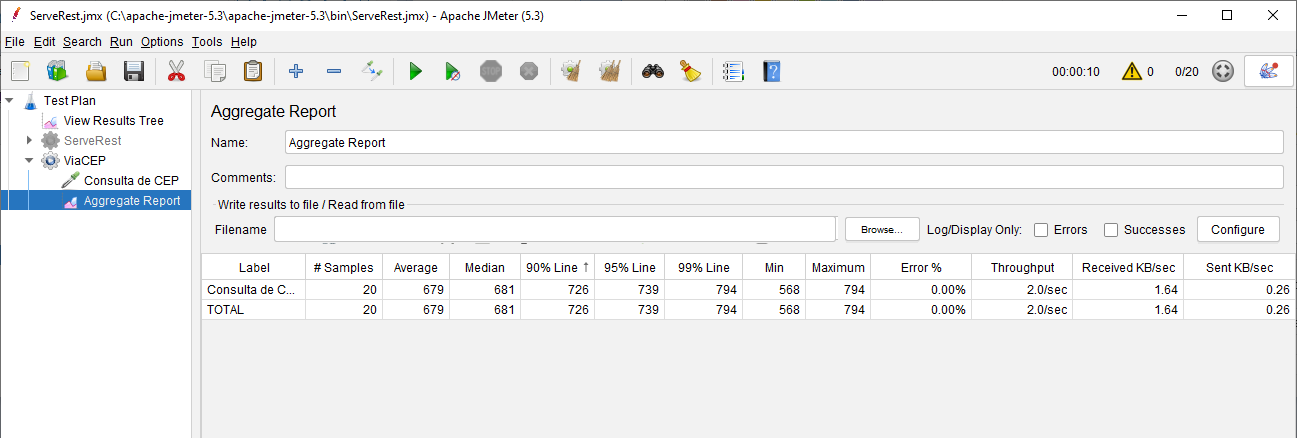Click the threads status circle icon
The image size is (1297, 438).
[1222, 71]
